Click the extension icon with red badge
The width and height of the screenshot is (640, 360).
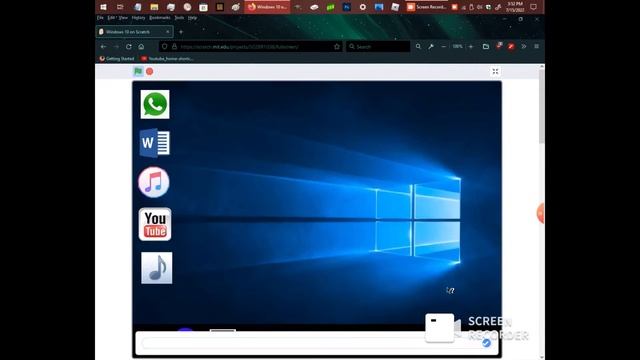pyautogui.click(x=499, y=46)
